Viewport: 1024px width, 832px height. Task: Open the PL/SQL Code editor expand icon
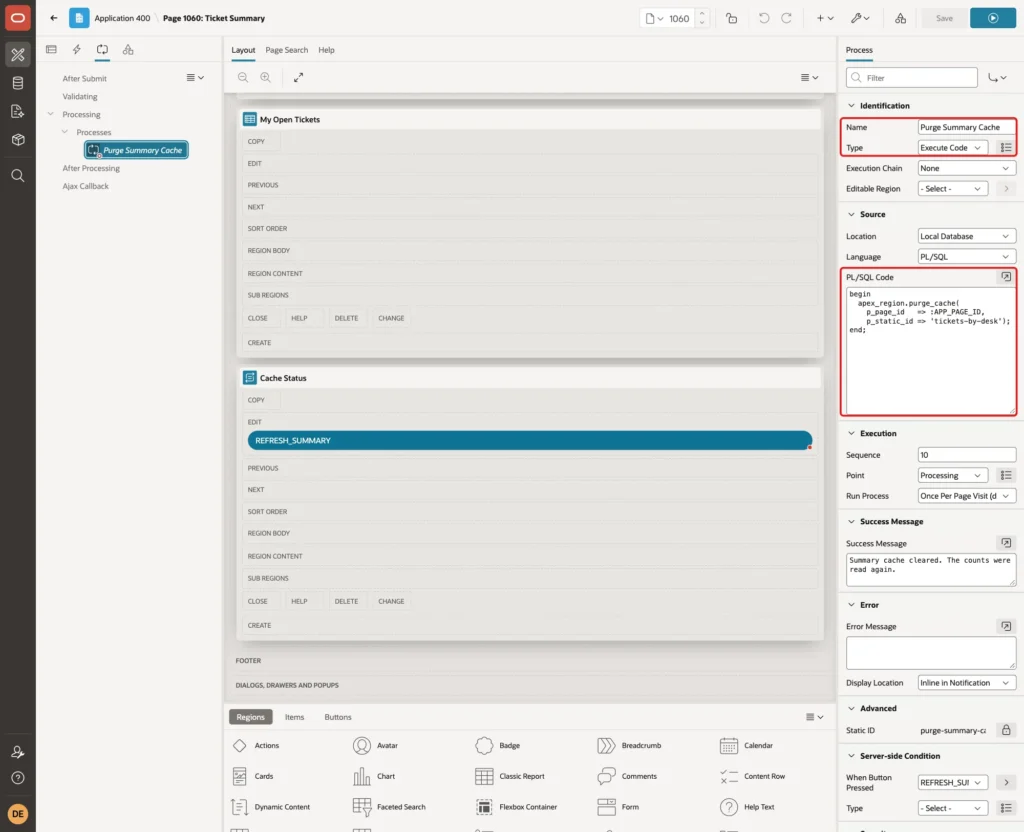pos(1006,277)
